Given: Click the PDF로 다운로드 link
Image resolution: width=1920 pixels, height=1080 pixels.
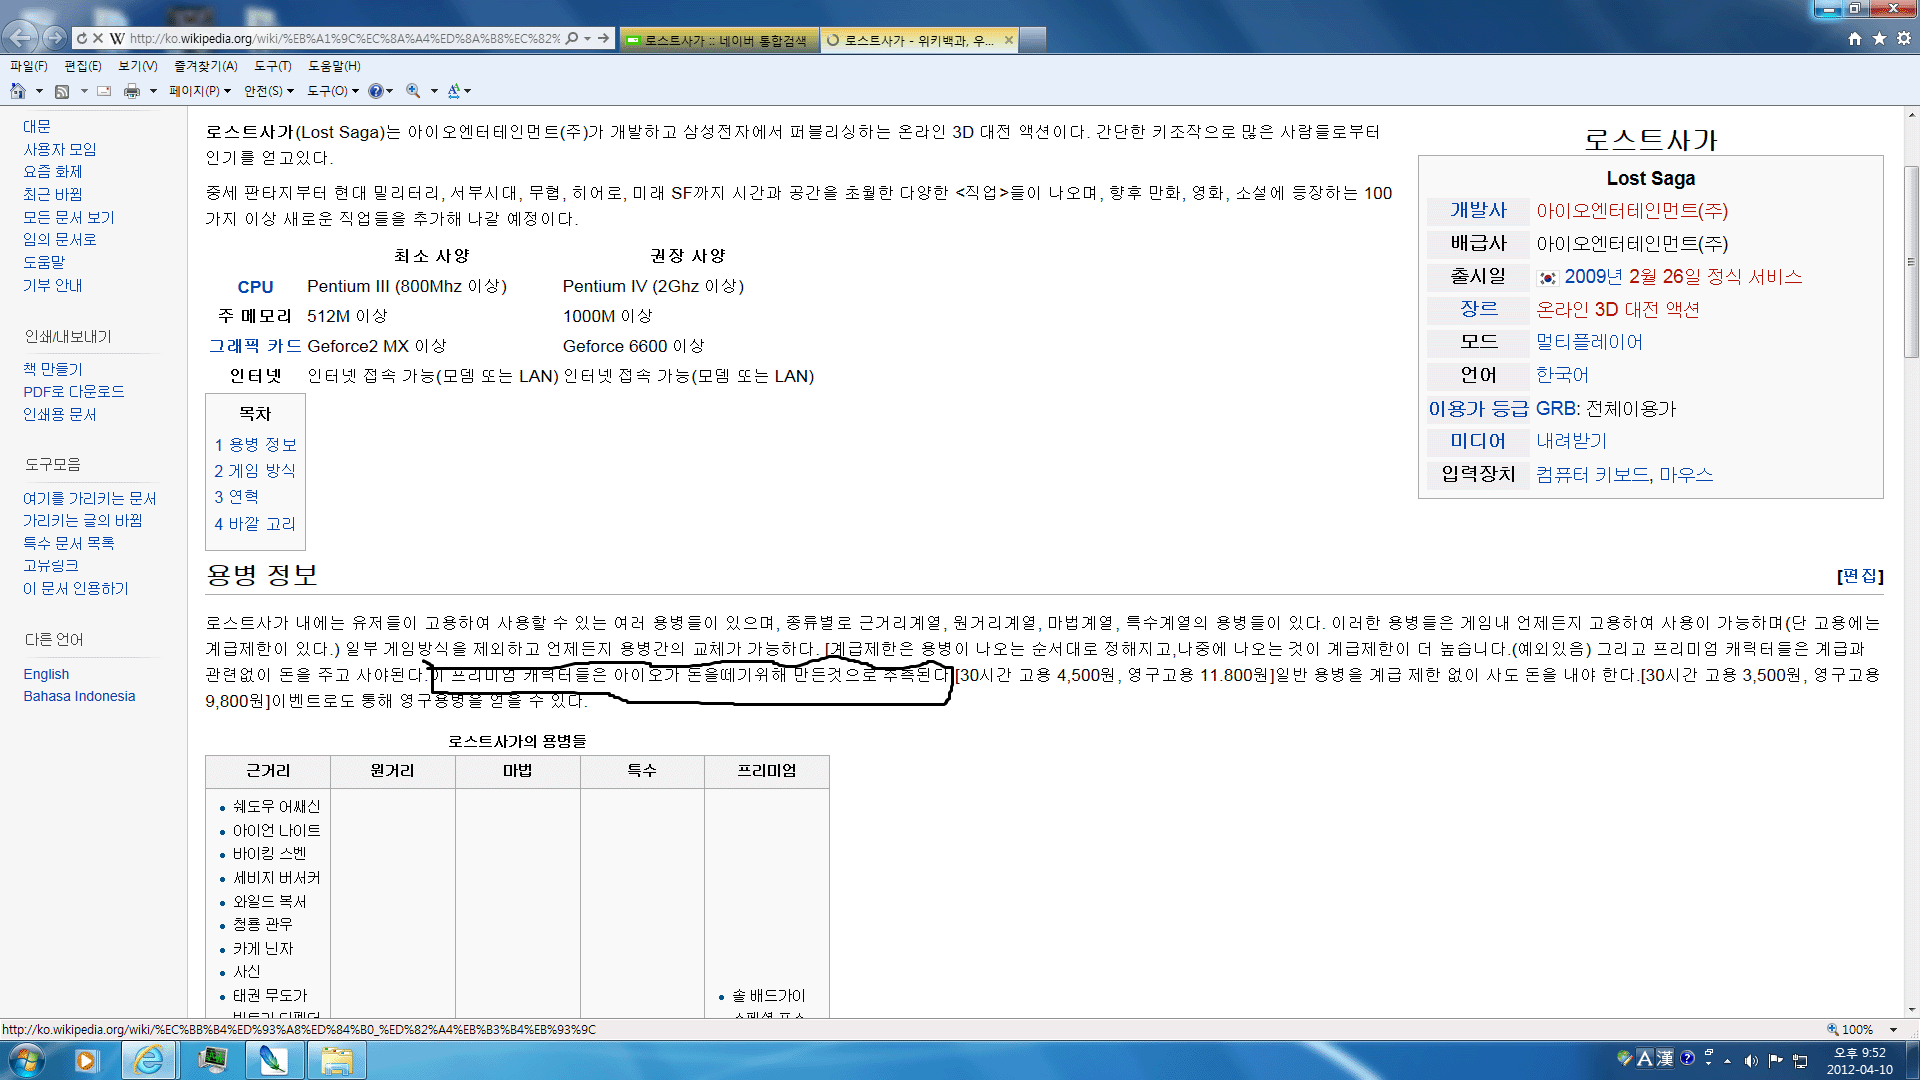Looking at the screenshot, I should tap(74, 392).
